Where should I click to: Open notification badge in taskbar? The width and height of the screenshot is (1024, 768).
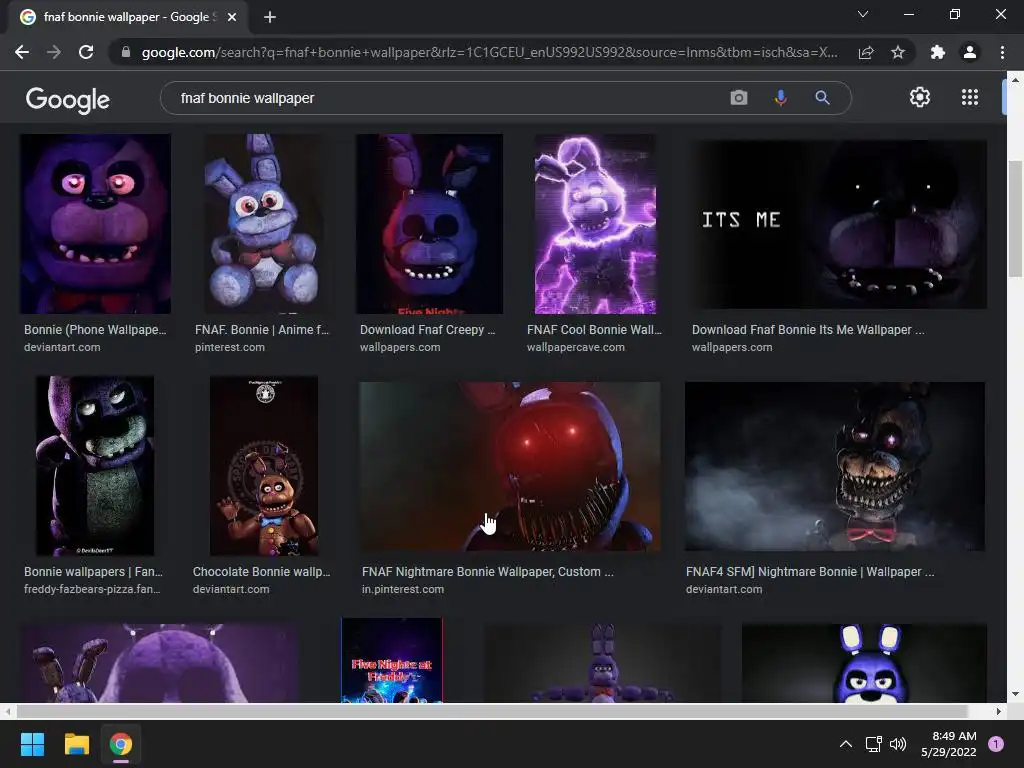996,744
